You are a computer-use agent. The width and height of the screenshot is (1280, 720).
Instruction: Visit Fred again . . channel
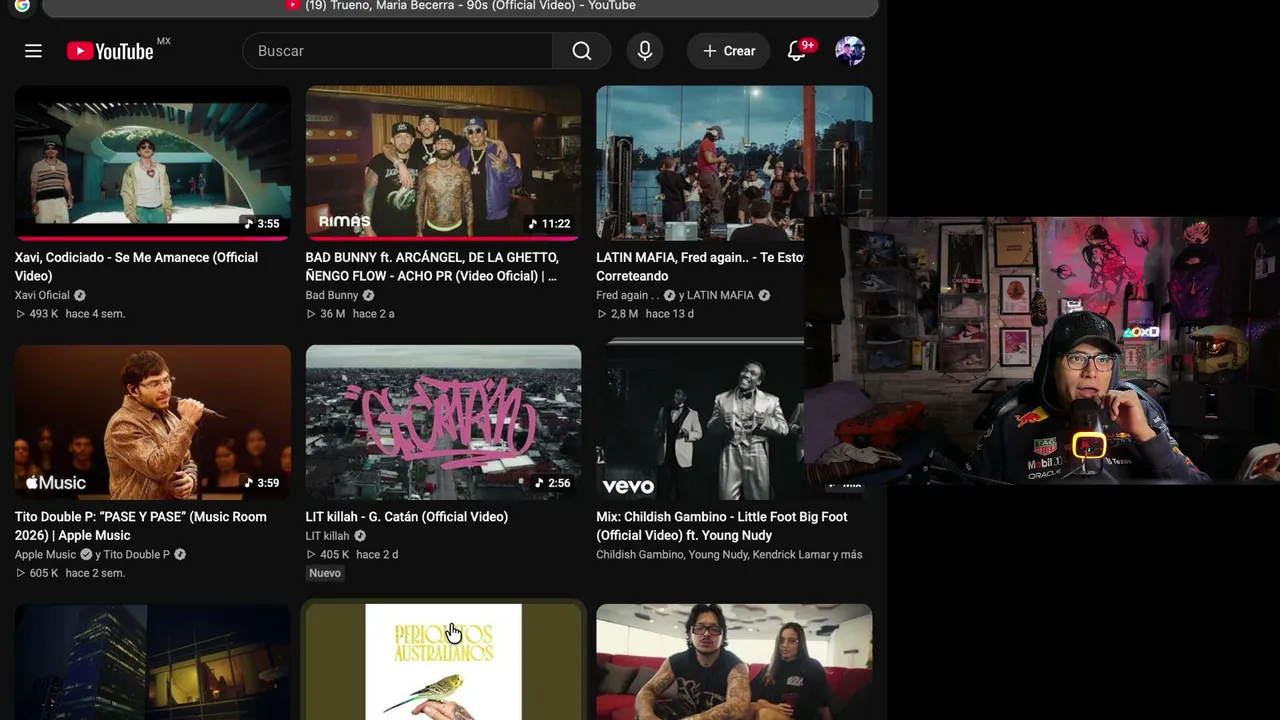coord(628,295)
